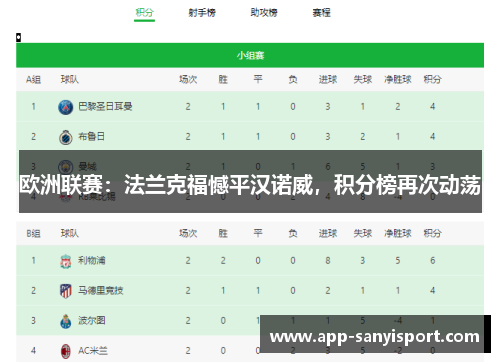This screenshot has height=362, width=500.
Task: Click the Liverpool club crest
Action: [x=66, y=261]
